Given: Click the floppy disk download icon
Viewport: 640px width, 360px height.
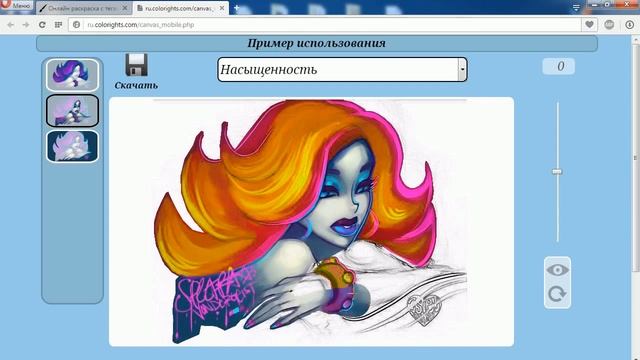Looking at the screenshot, I should [x=136, y=64].
